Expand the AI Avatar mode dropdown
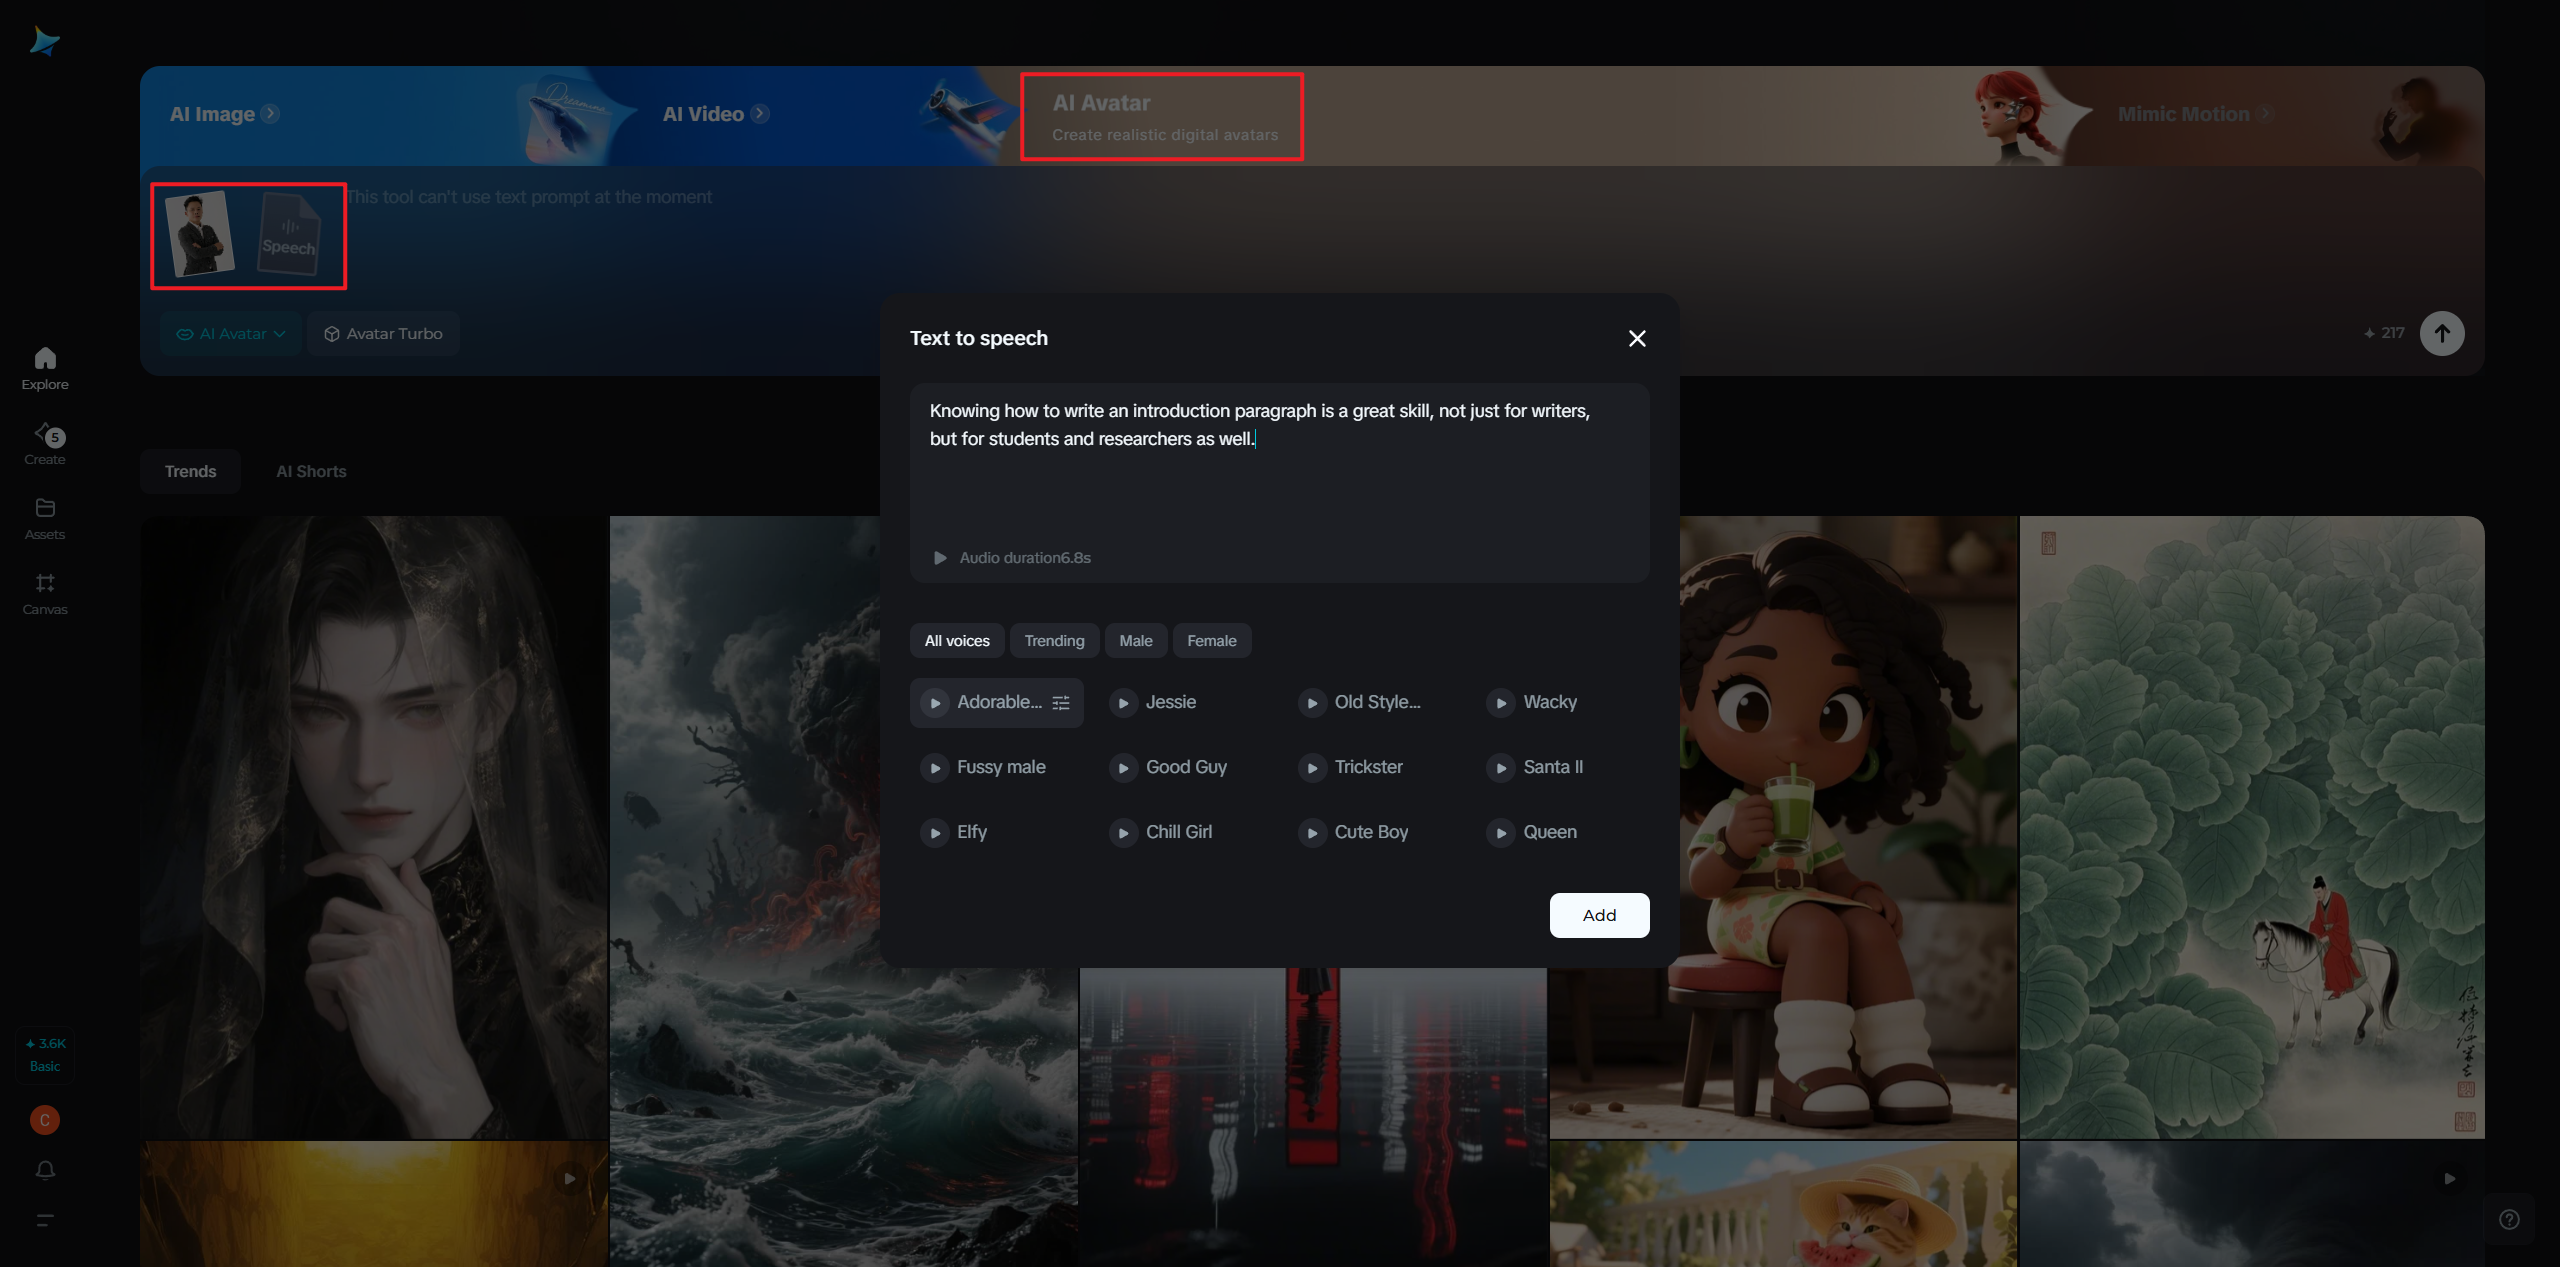Image resolution: width=2560 pixels, height=1267 pixels. point(231,334)
